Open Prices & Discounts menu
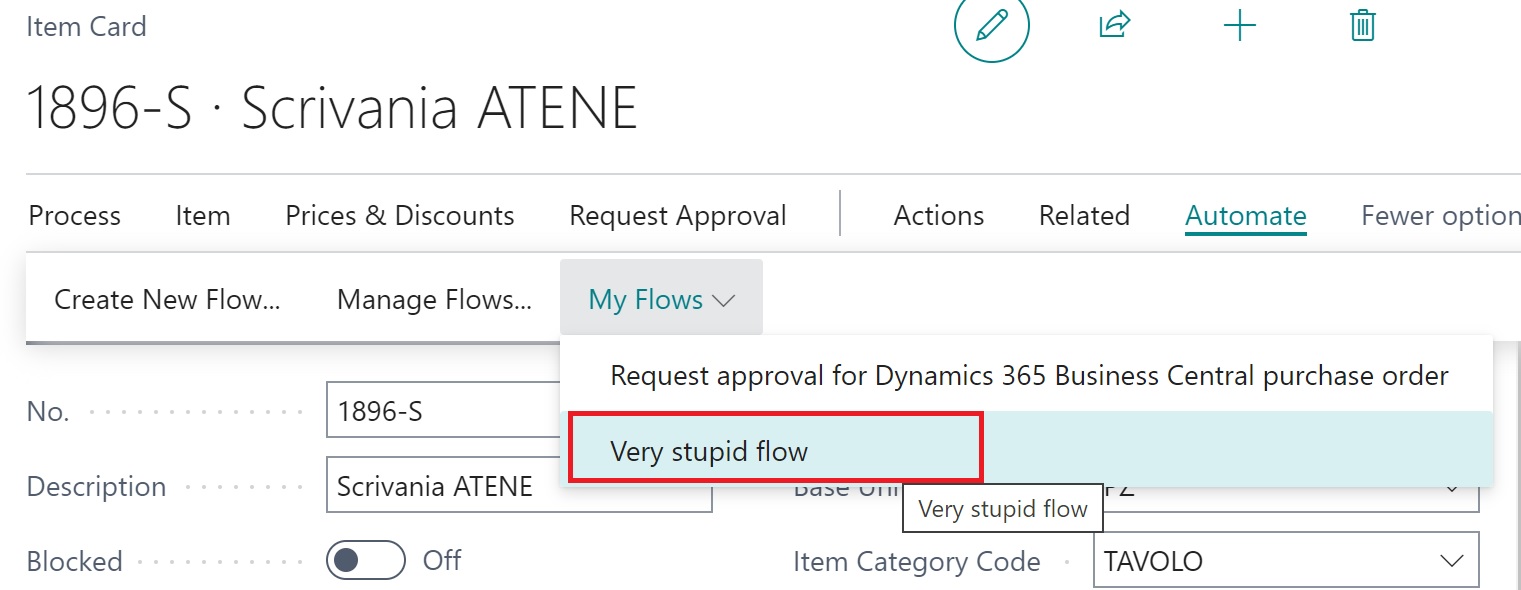Viewport: 1521px width, 590px height. [x=400, y=216]
